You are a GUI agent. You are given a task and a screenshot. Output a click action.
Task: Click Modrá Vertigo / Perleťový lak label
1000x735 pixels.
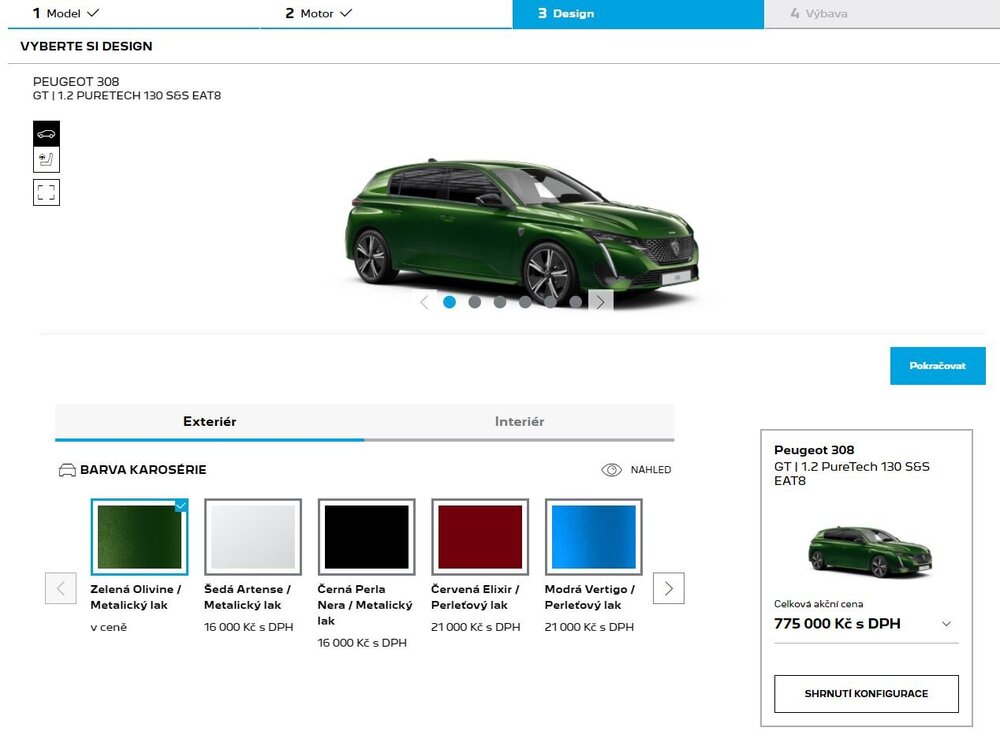coord(589,597)
